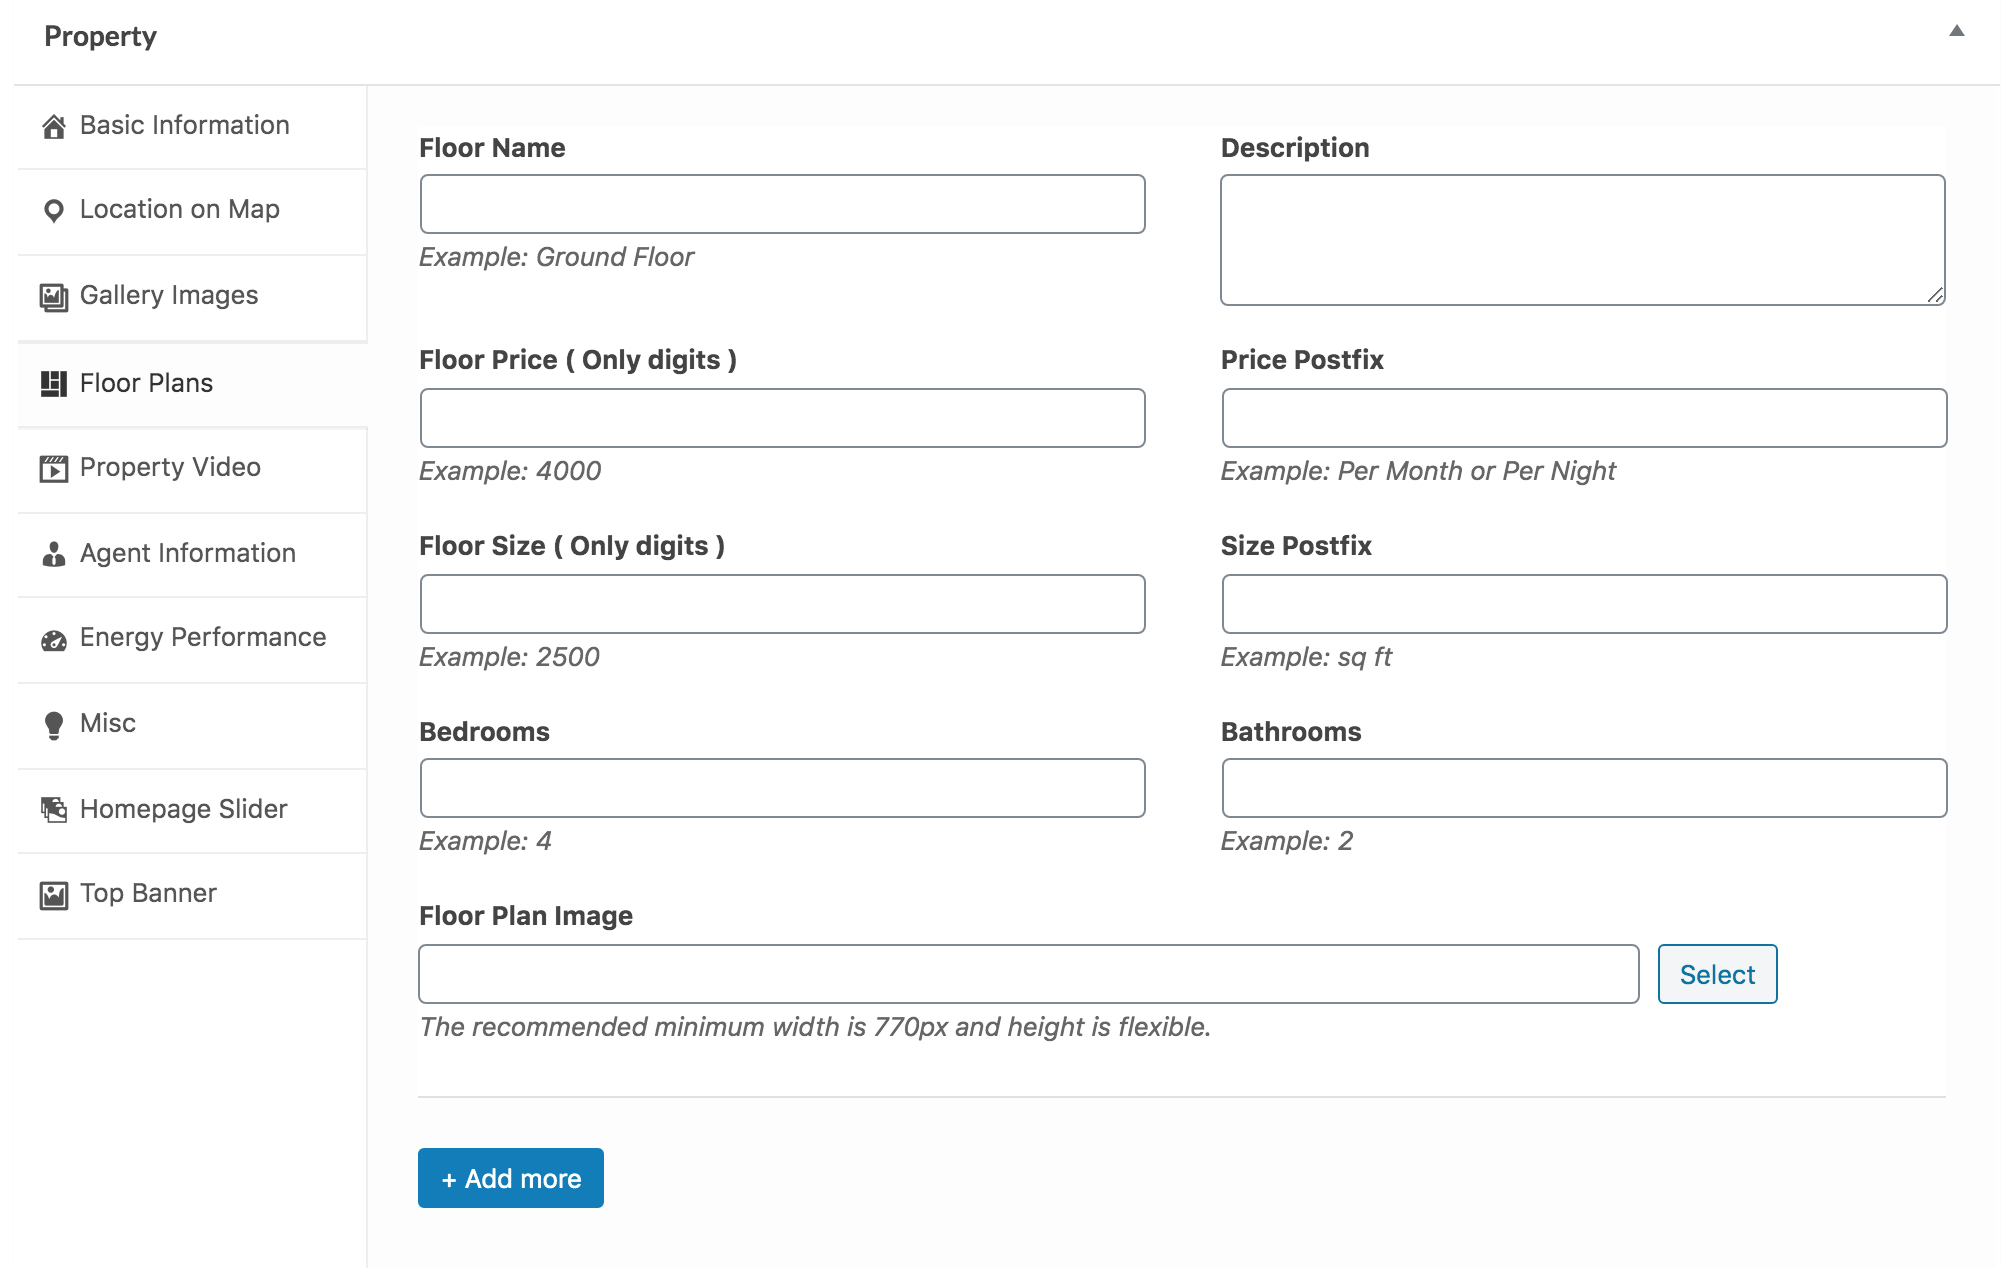The width and height of the screenshot is (2014, 1268).
Task: Click the Description textarea resize handle
Action: (x=1935, y=295)
